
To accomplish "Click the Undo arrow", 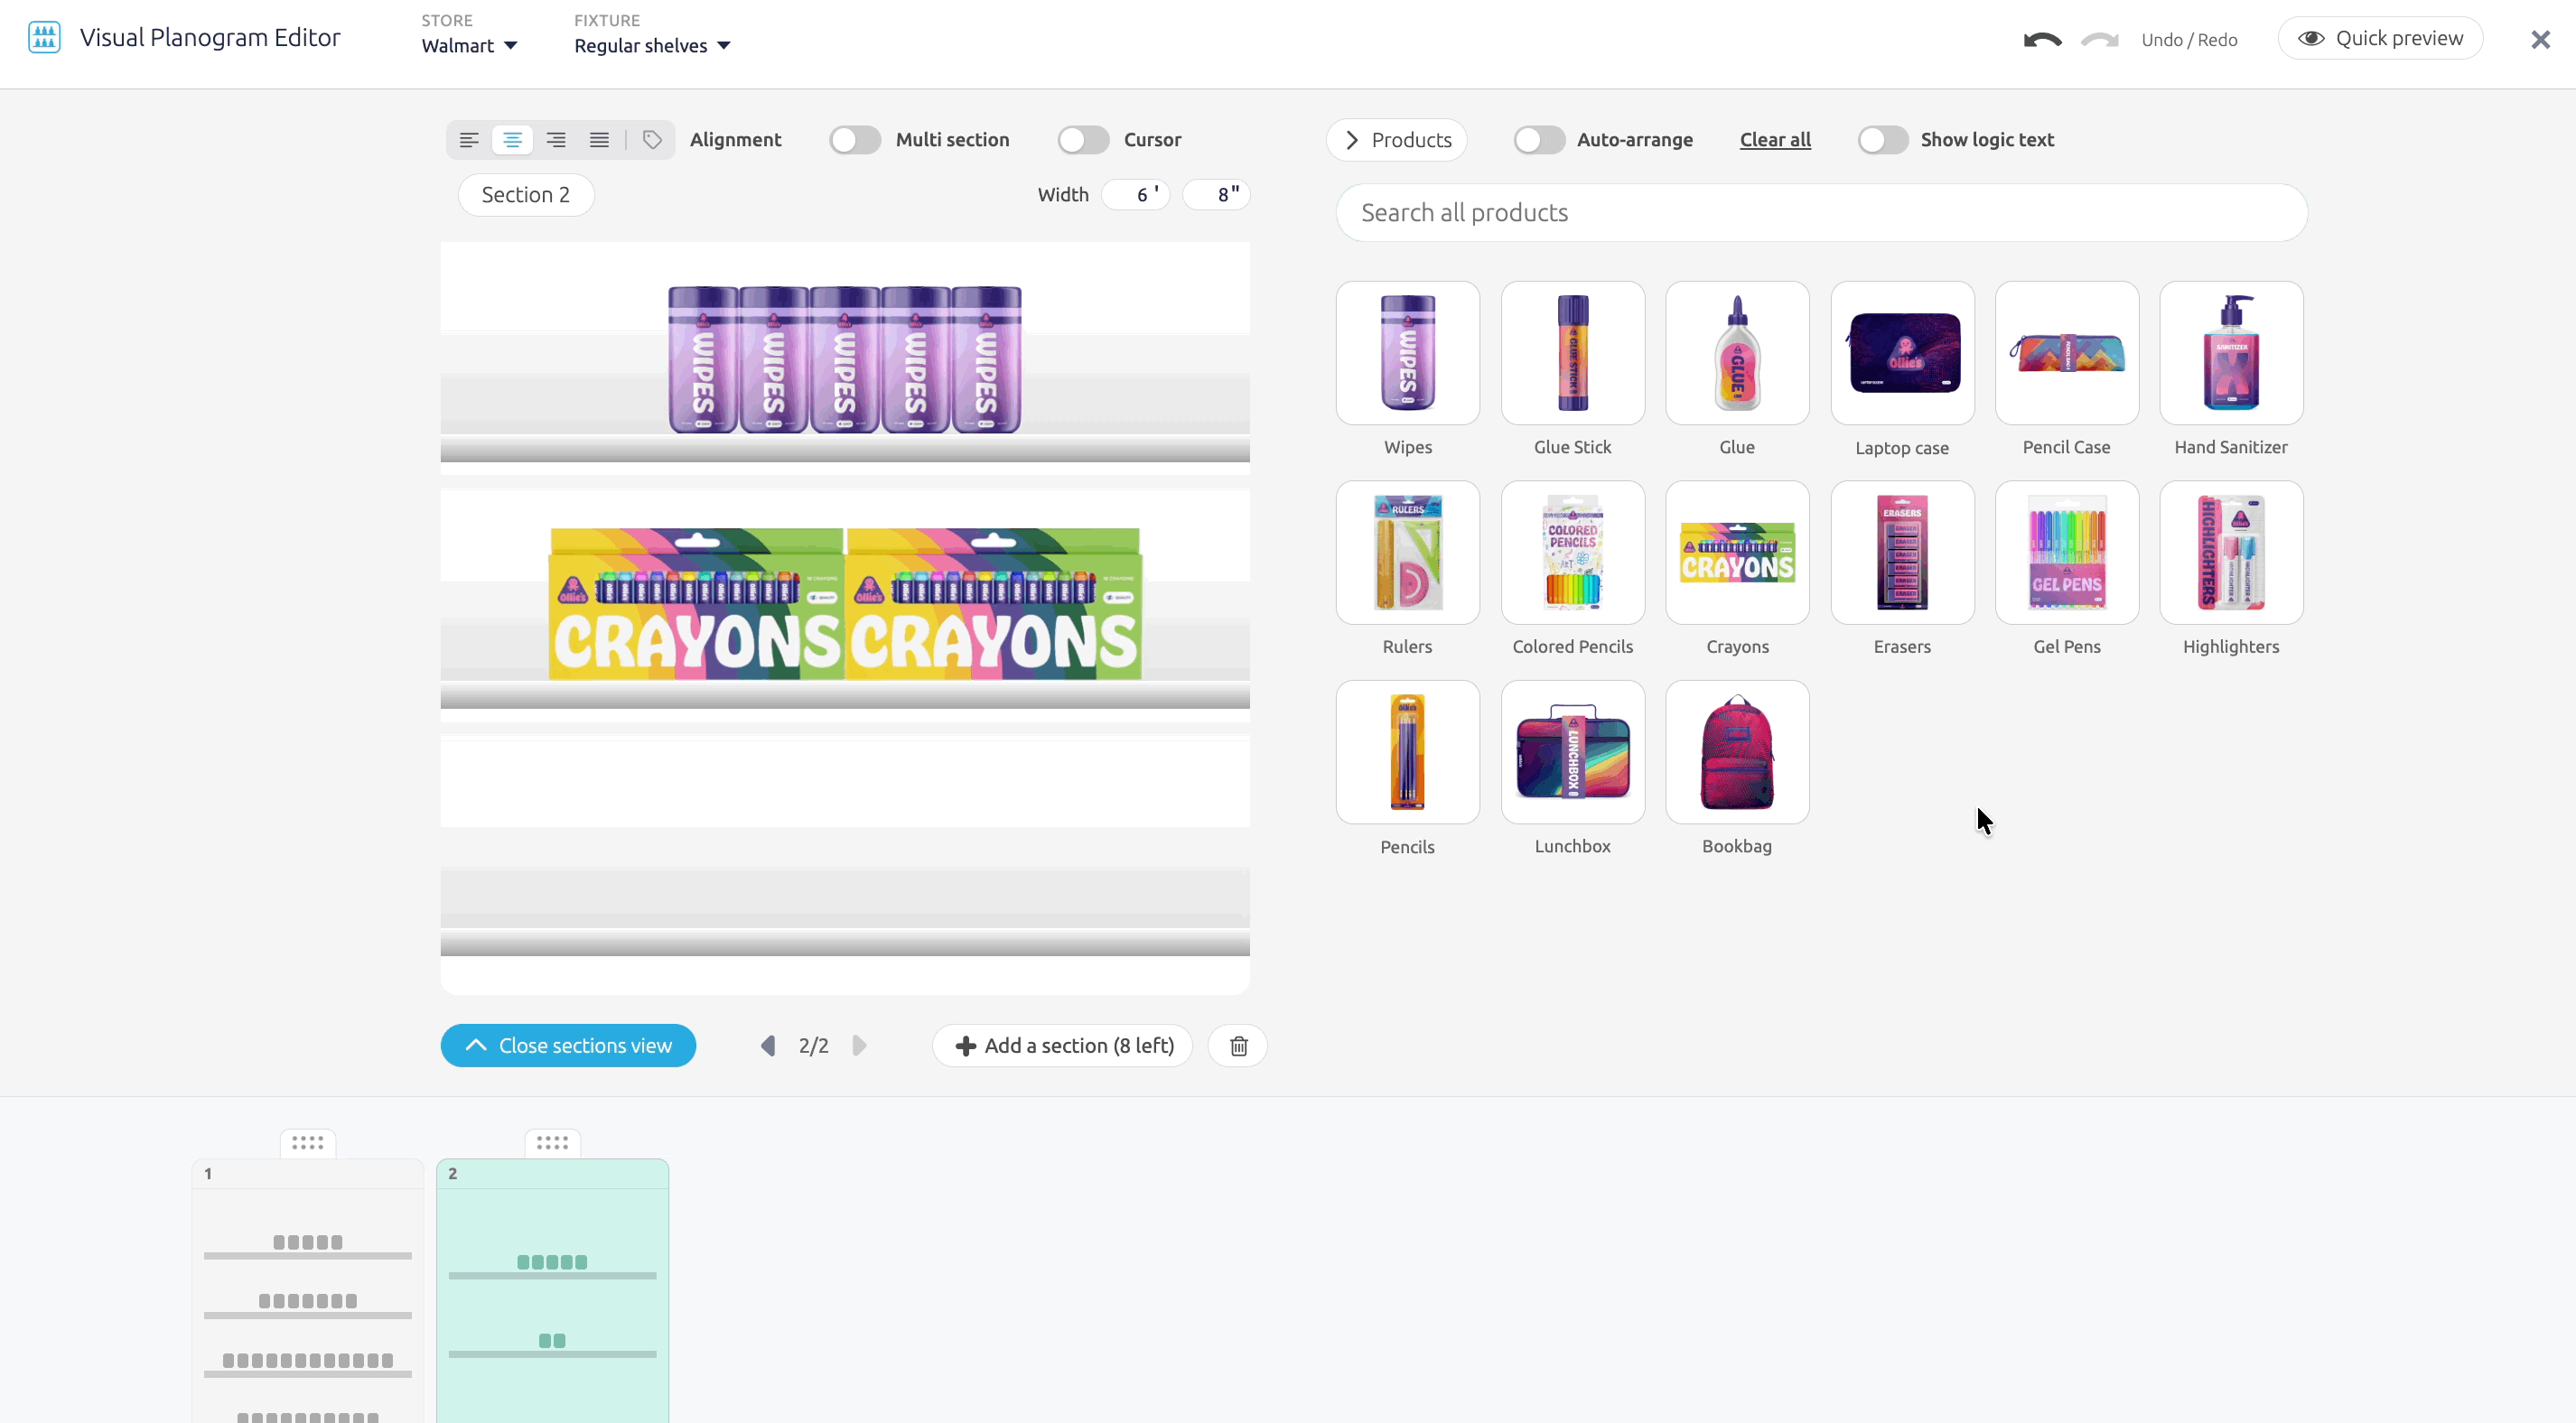I will (2042, 40).
